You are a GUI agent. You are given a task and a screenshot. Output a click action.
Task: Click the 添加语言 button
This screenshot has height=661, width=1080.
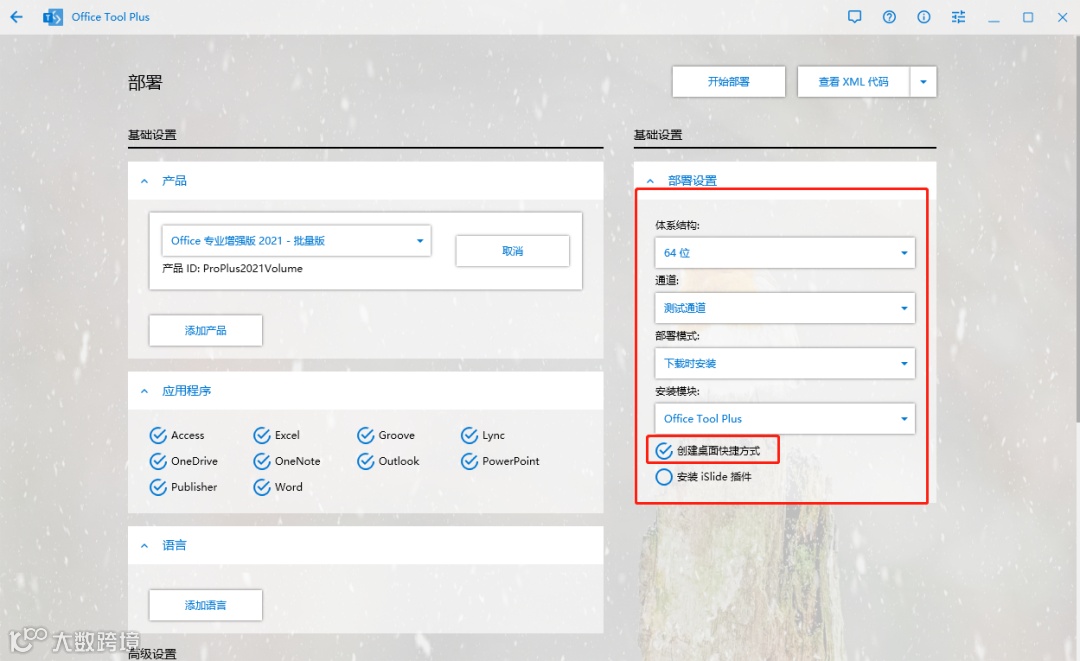tap(205, 605)
